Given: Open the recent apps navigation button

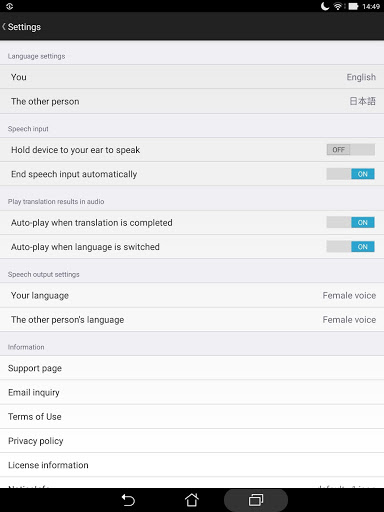Looking at the screenshot, I should point(256,500).
